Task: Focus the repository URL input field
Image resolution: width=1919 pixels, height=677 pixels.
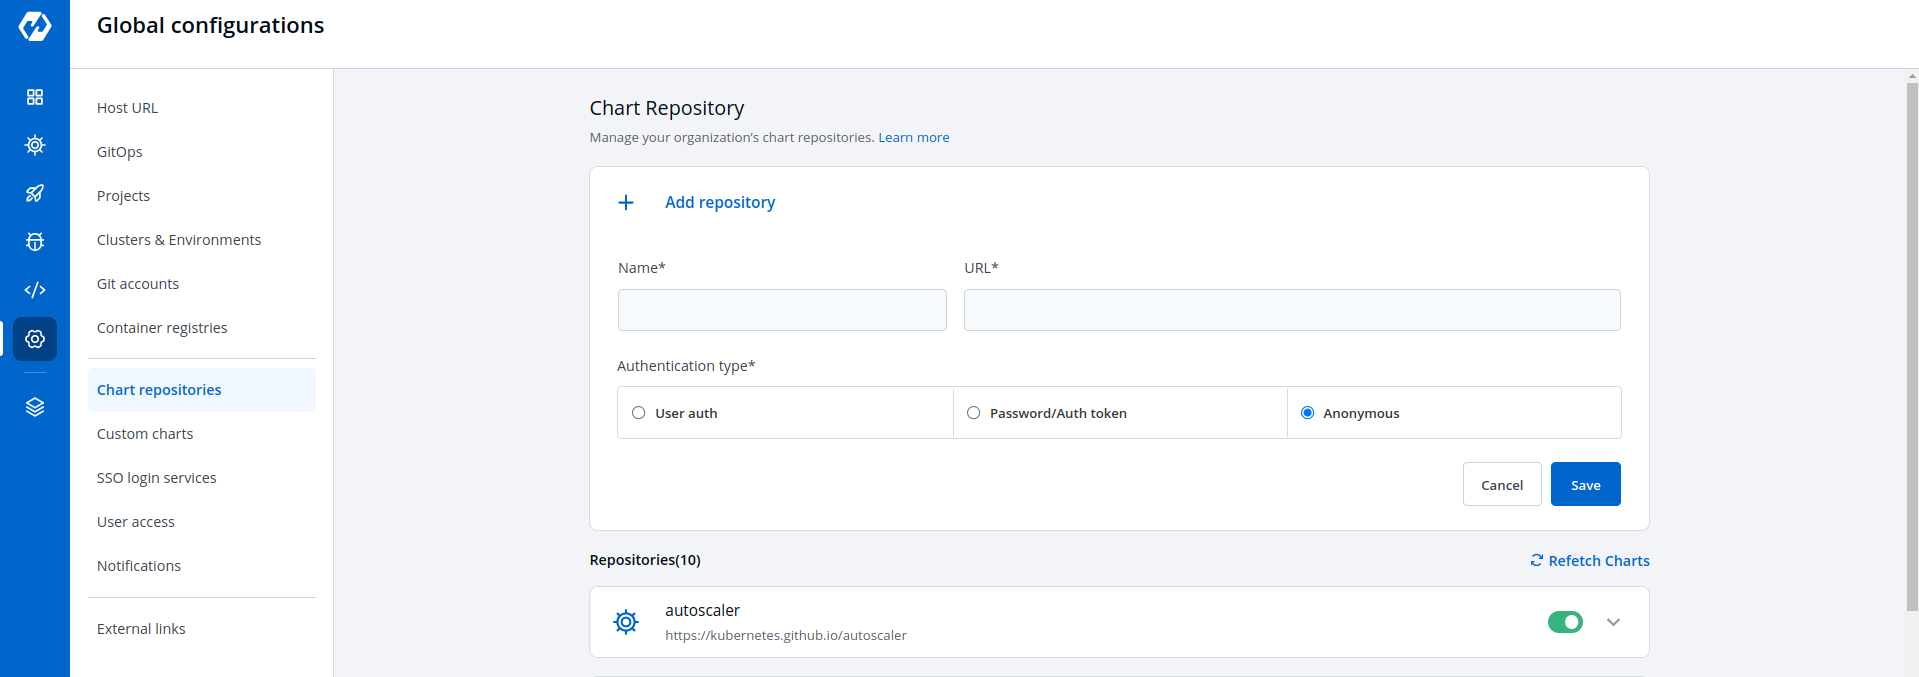Action: [1291, 310]
